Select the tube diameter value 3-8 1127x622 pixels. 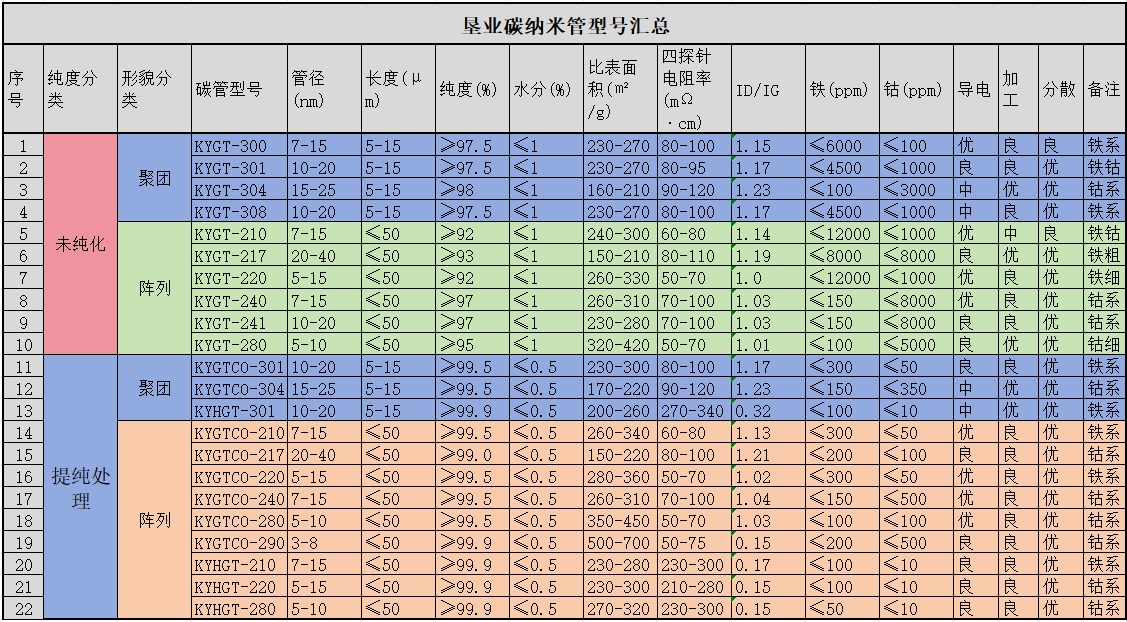[x=324, y=543]
